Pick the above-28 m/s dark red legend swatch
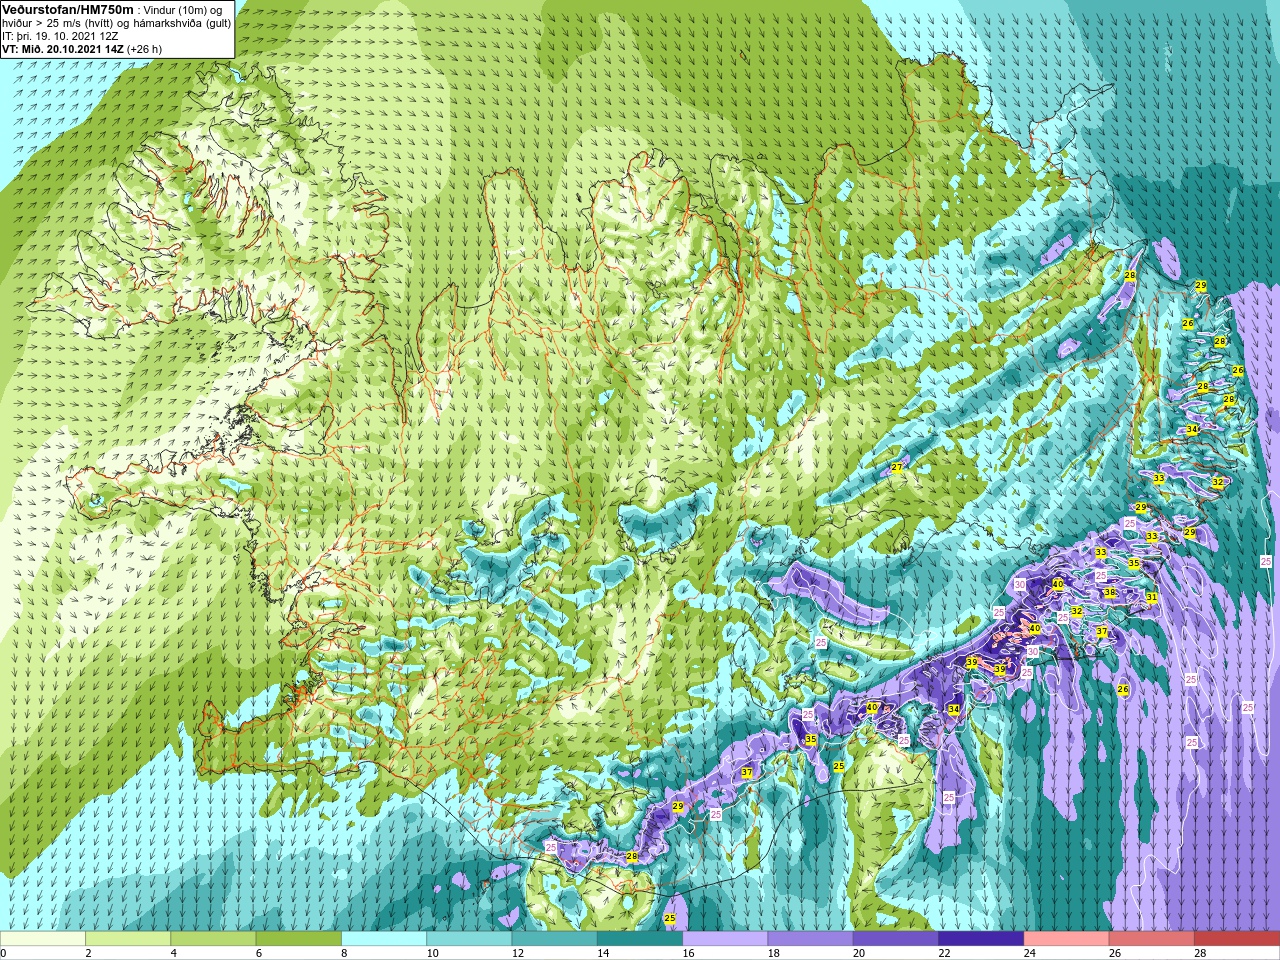The width and height of the screenshot is (1280, 960). (x=1237, y=939)
